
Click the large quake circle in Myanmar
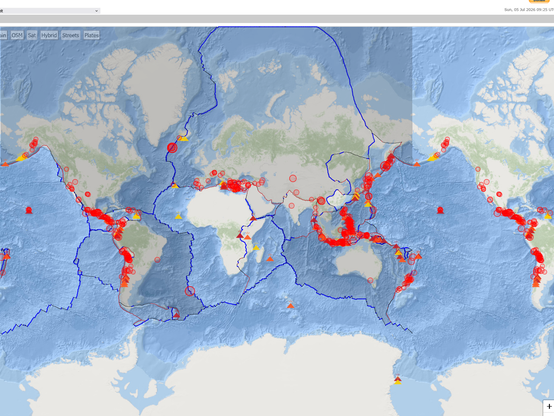point(321,201)
